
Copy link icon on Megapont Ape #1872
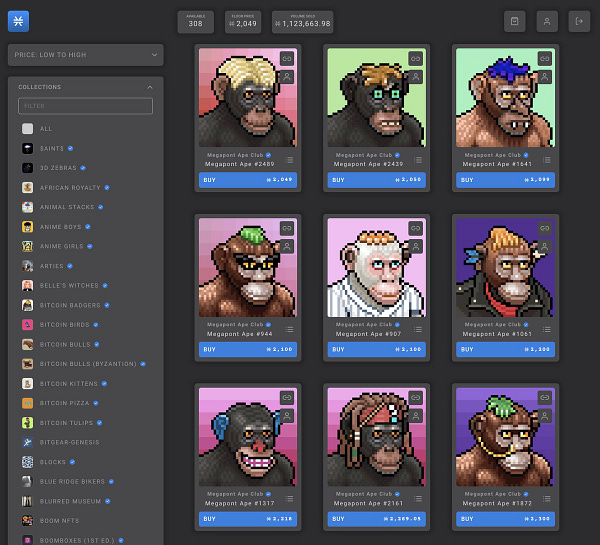[x=545, y=398]
